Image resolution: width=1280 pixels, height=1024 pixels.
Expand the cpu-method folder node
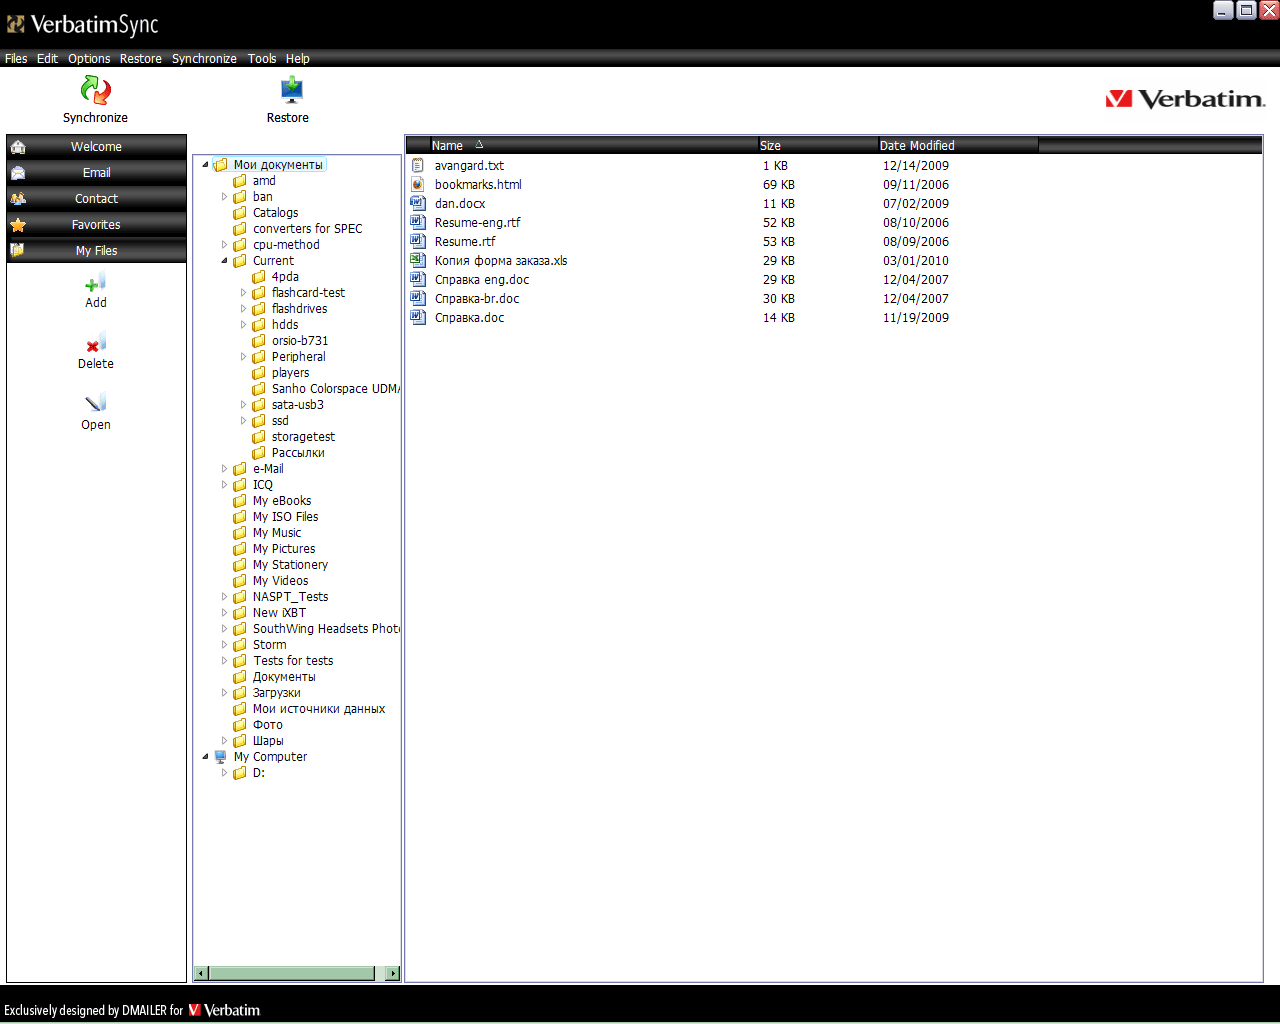point(224,245)
